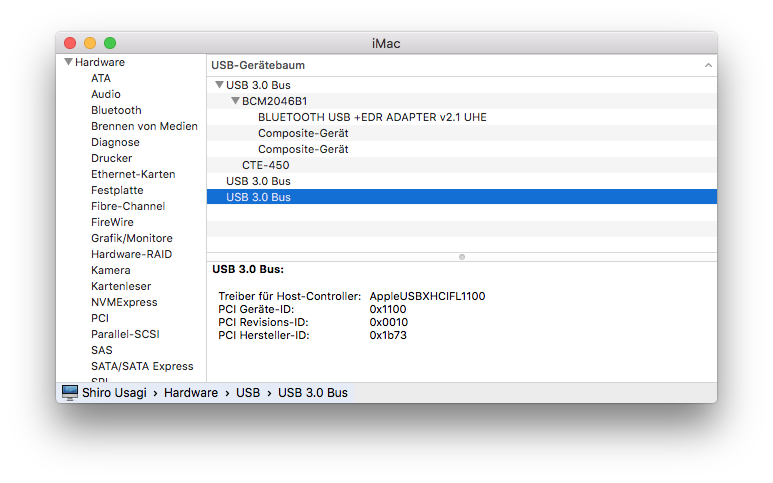Click the PCI Revisions-ID value 0x0010
Viewport: 773px width, 483px height.
tap(388, 322)
